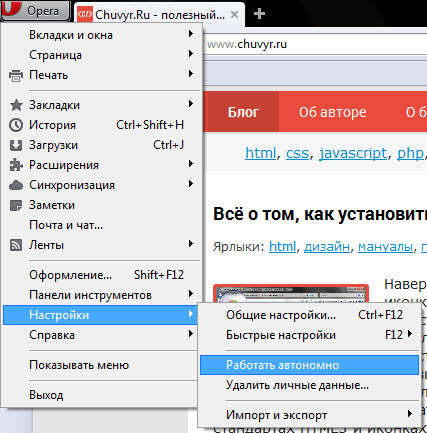Expand Панели инструментов submenu arrow
The width and height of the screenshot is (427, 433).
click(x=191, y=294)
